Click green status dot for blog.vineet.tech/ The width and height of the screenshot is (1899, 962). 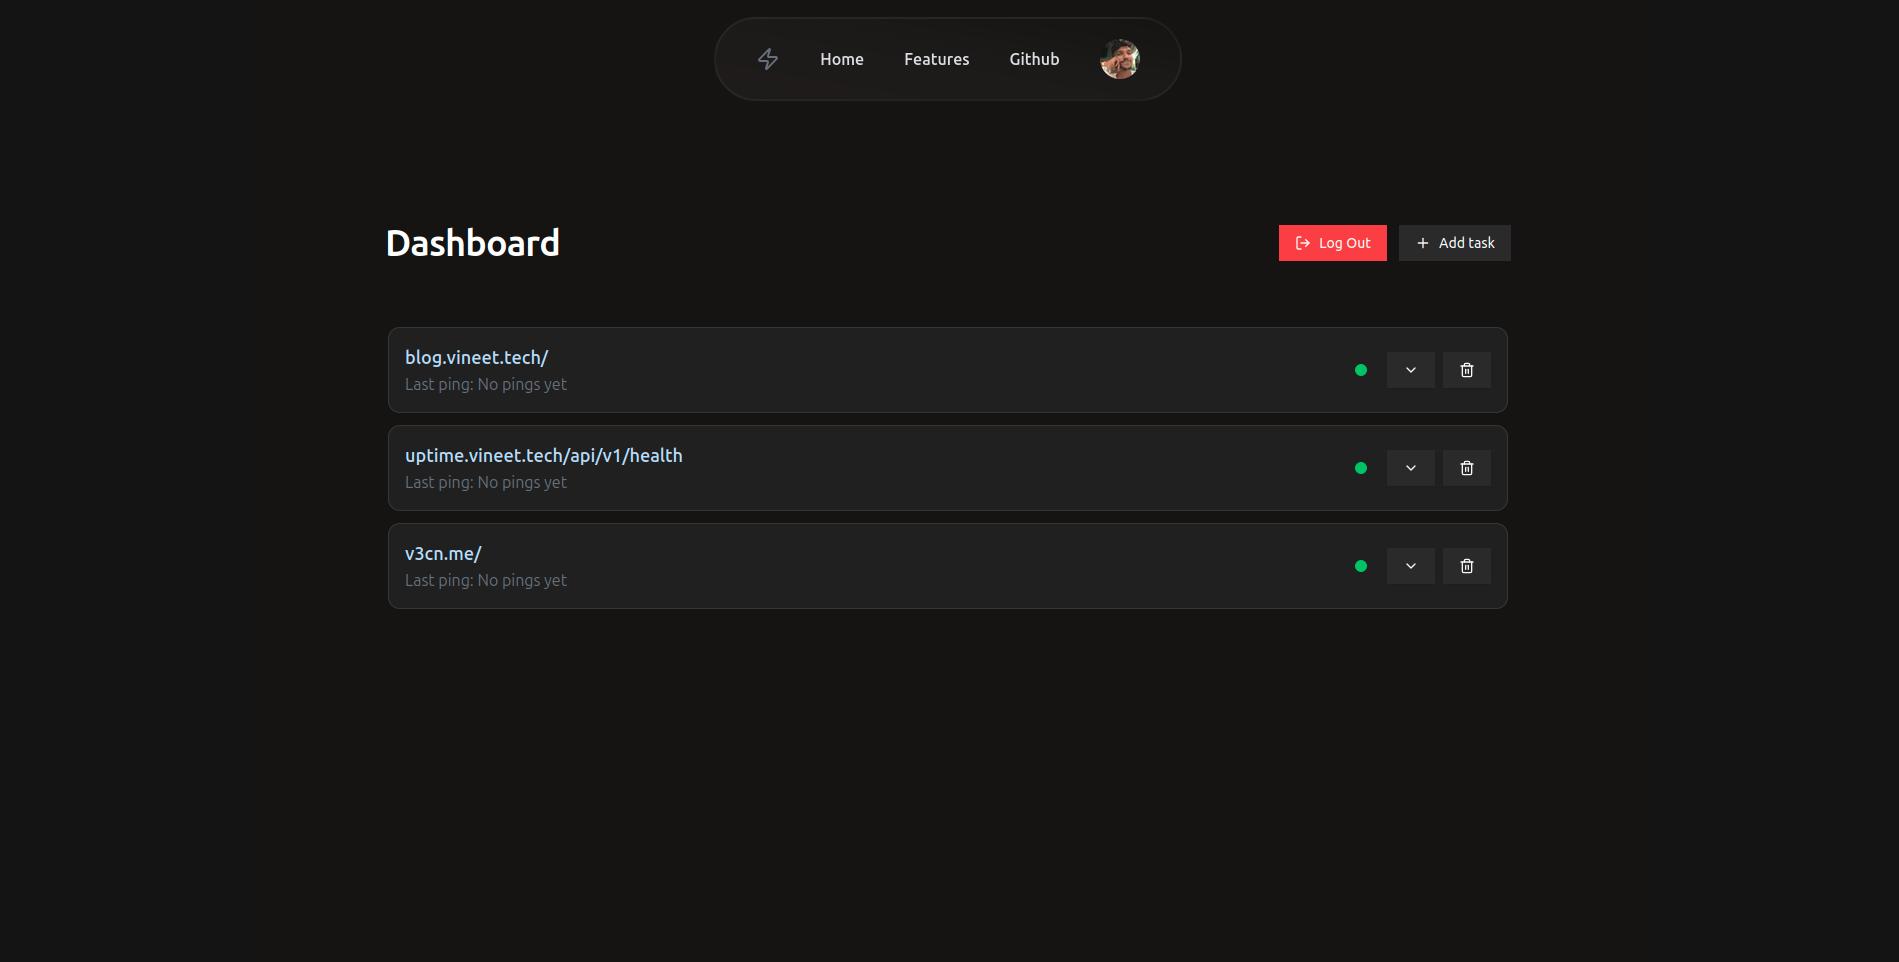tap(1360, 370)
